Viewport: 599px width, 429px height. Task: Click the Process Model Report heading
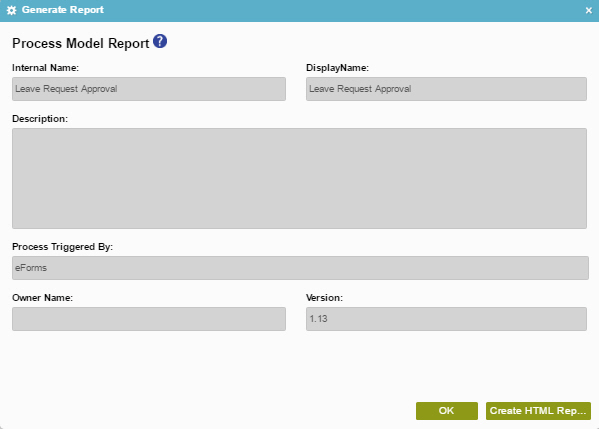(x=81, y=43)
